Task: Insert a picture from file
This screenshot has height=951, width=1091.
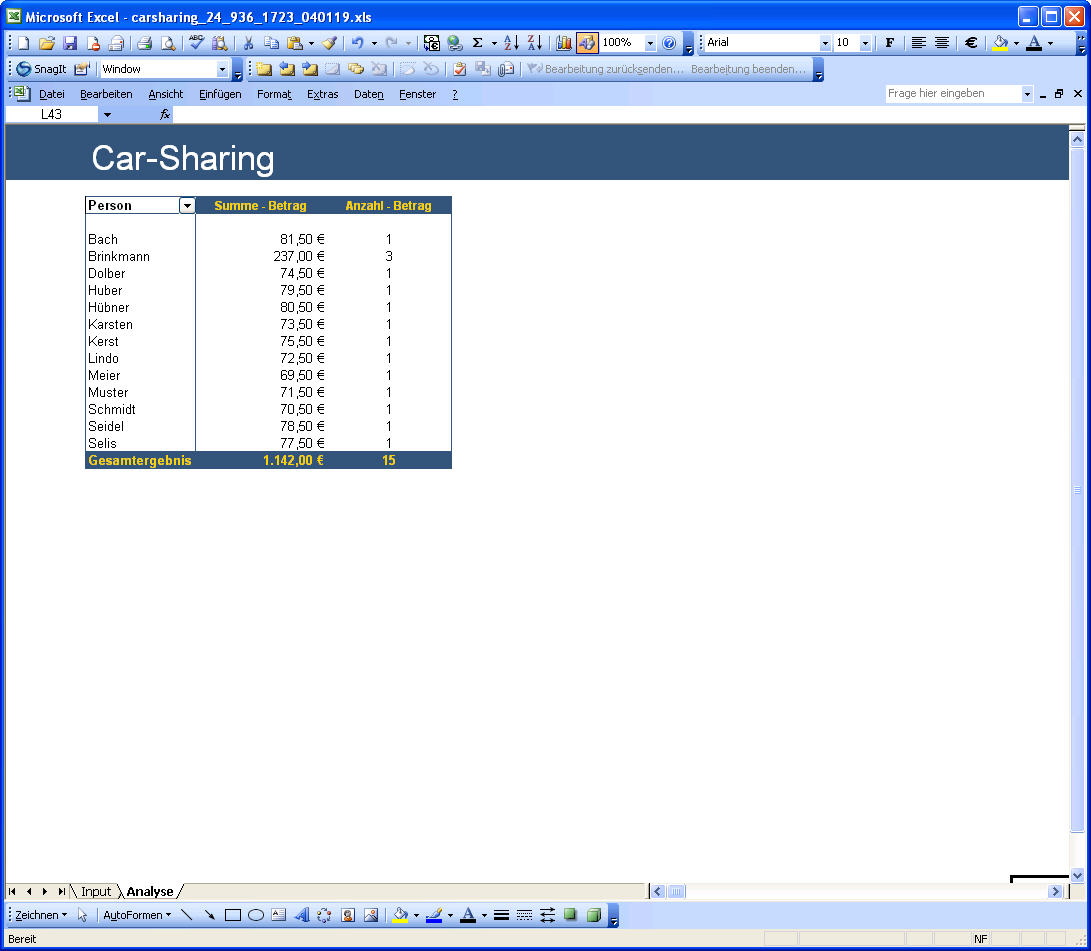Action: coord(371,915)
